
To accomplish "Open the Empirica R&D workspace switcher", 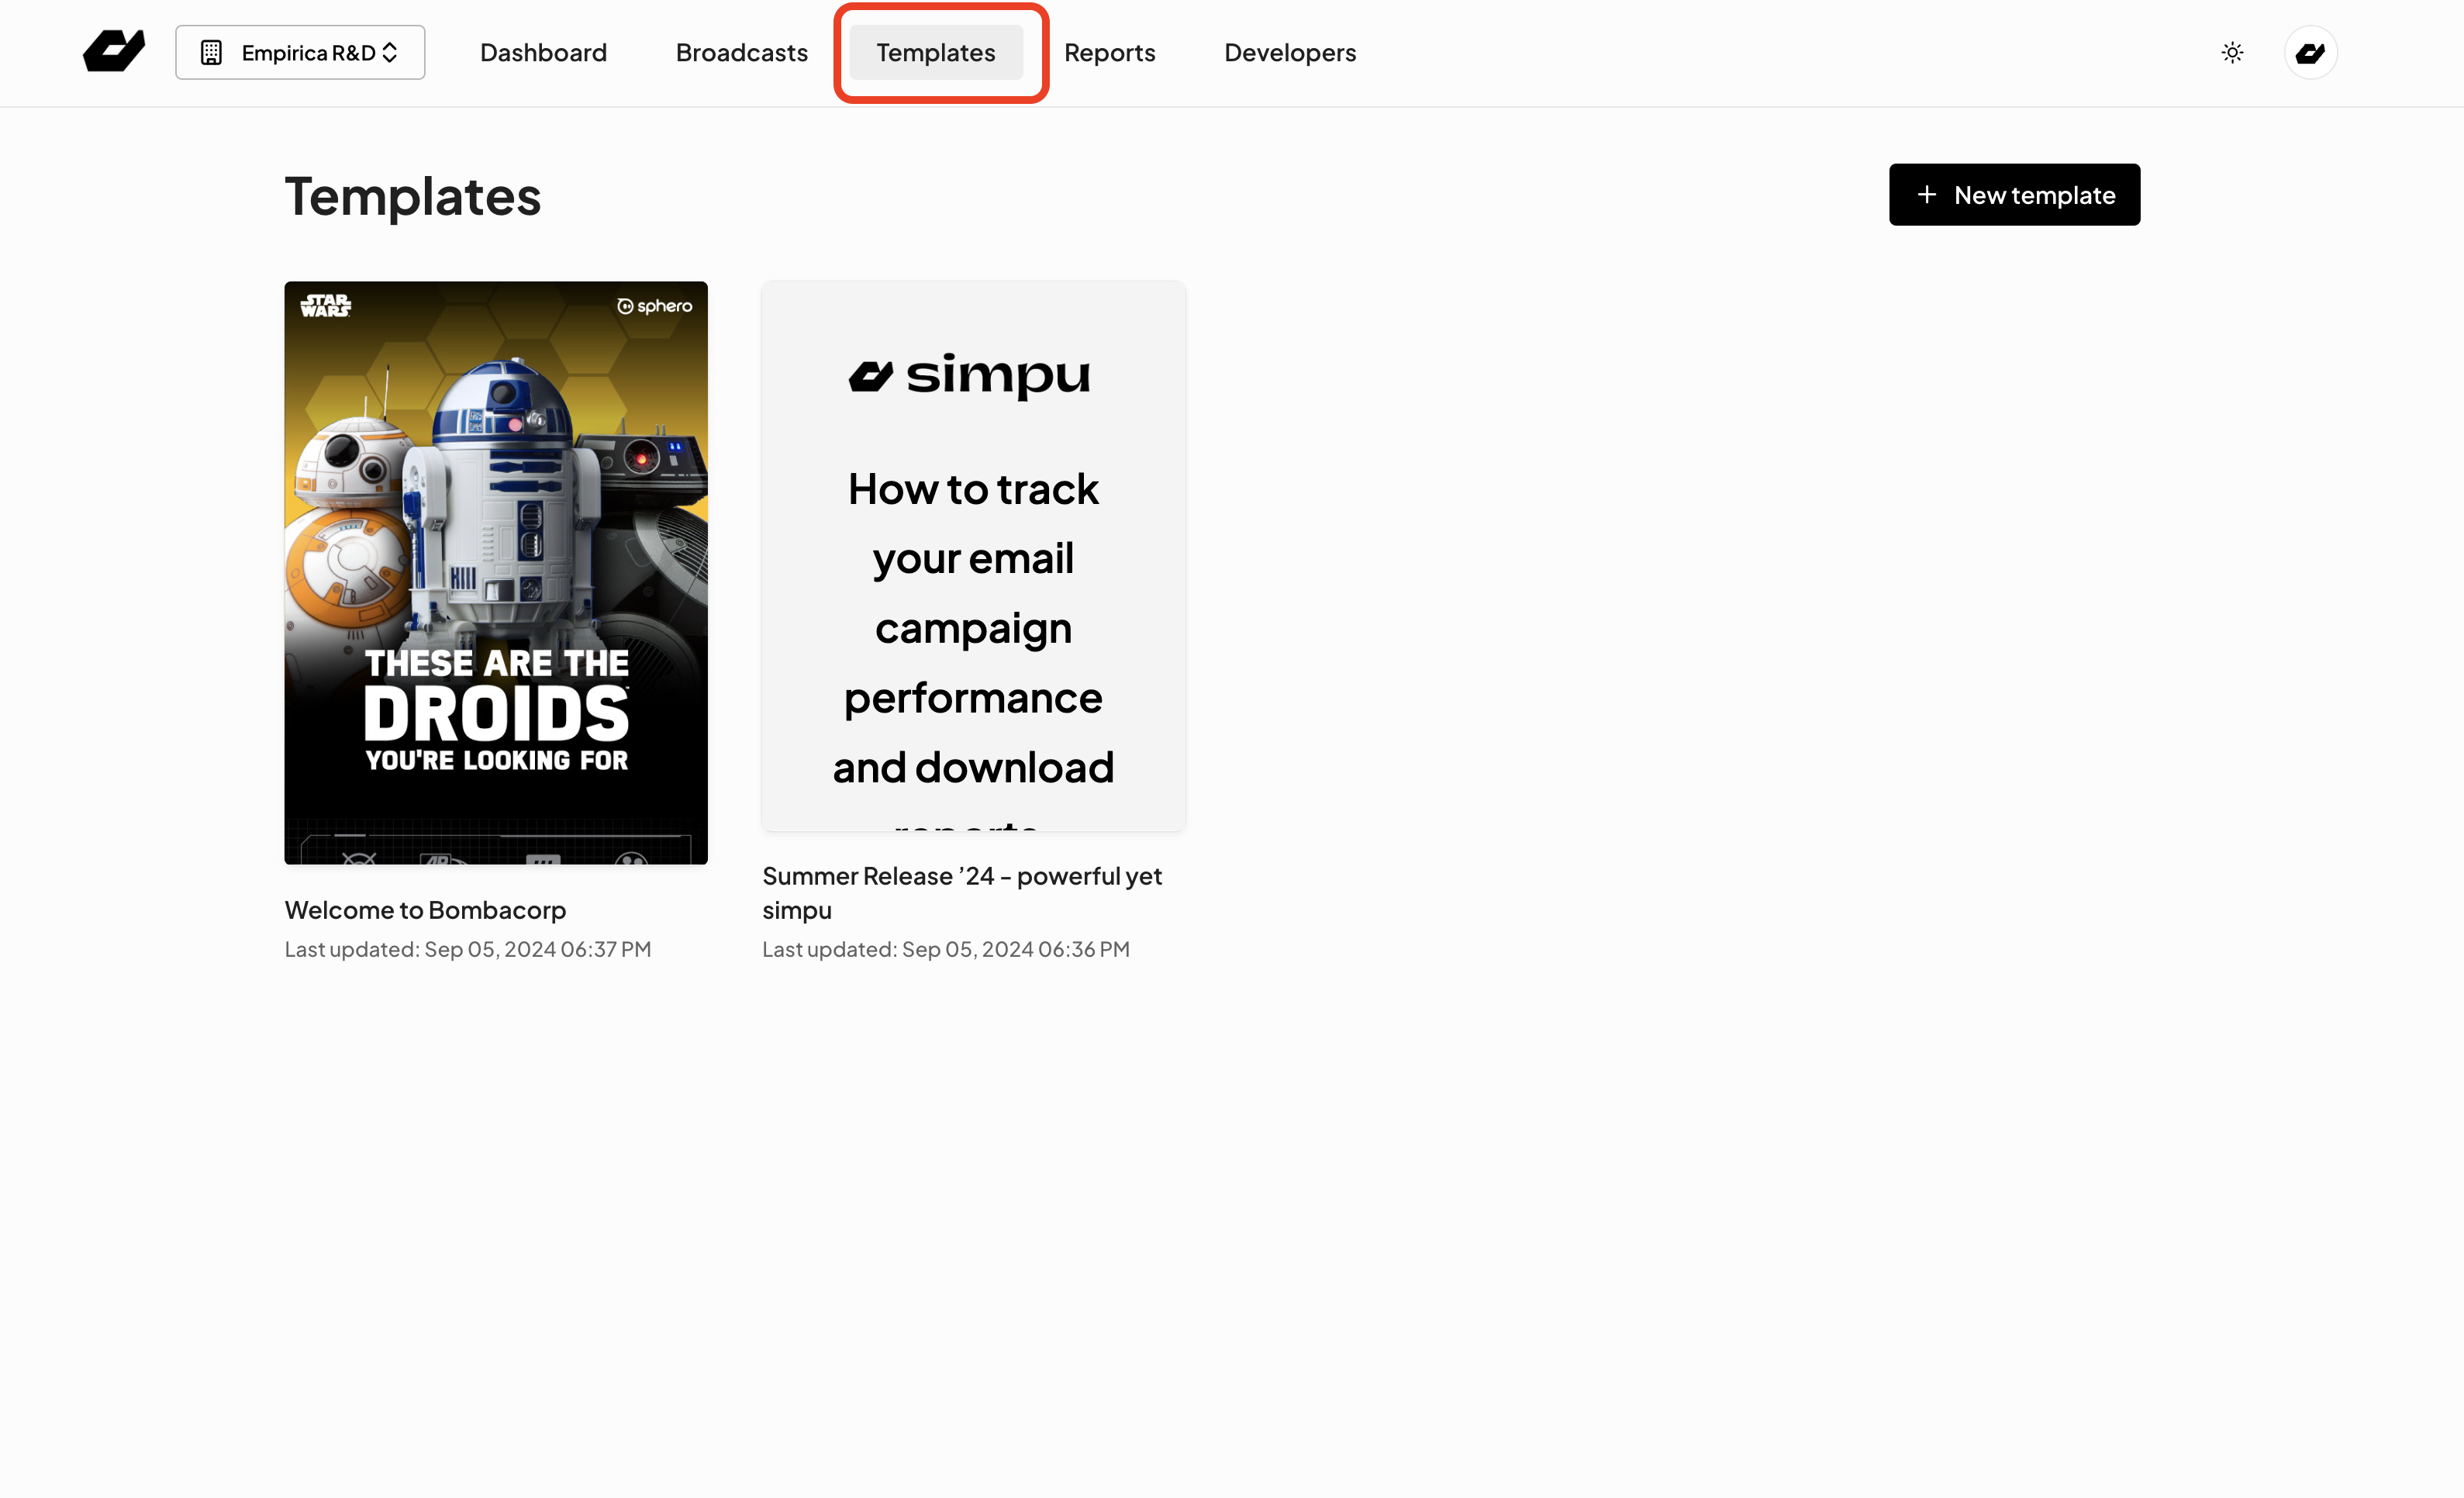I will click(x=300, y=52).
